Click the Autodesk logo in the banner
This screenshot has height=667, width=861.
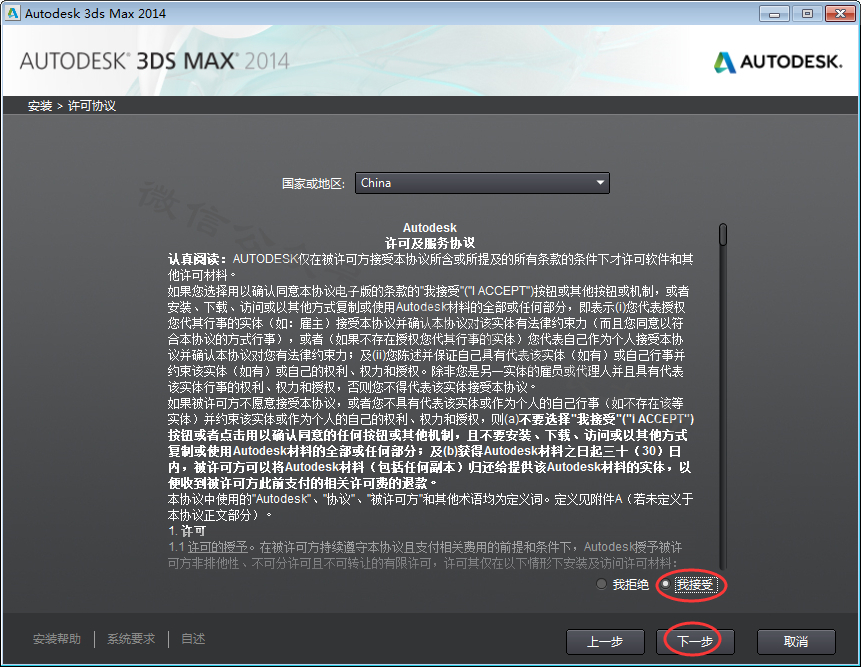click(778, 62)
